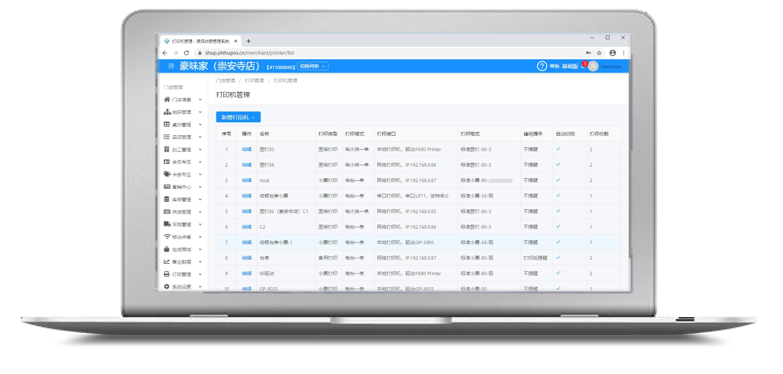783x374 pixels.
Task: Open help via the question mark icon
Action: 542,66
